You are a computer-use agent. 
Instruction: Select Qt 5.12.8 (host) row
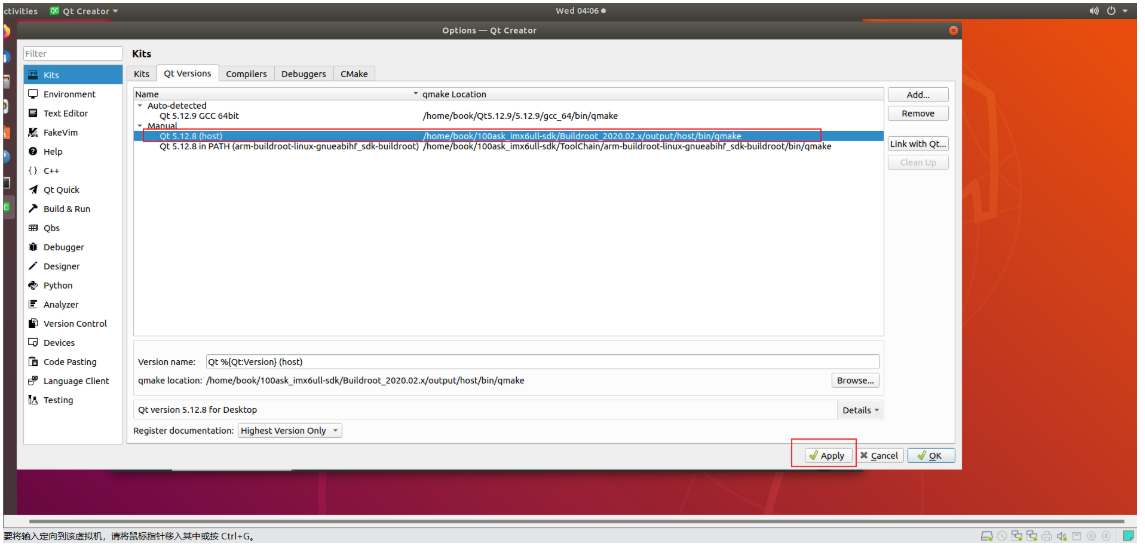pyautogui.click(x=508, y=136)
